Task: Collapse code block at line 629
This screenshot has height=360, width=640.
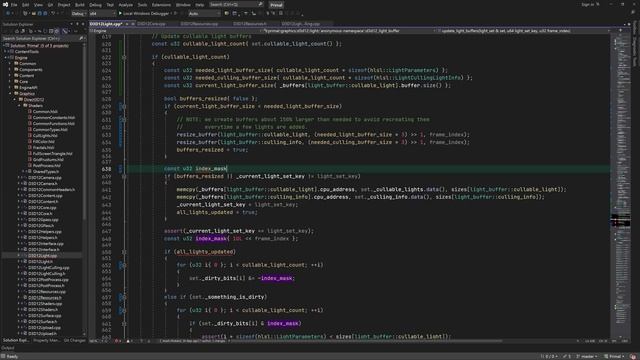Action: click(x=124, y=107)
